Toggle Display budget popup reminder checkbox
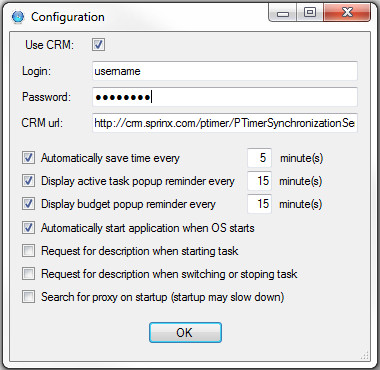Viewport: 380px width, 370px height. click(28, 204)
